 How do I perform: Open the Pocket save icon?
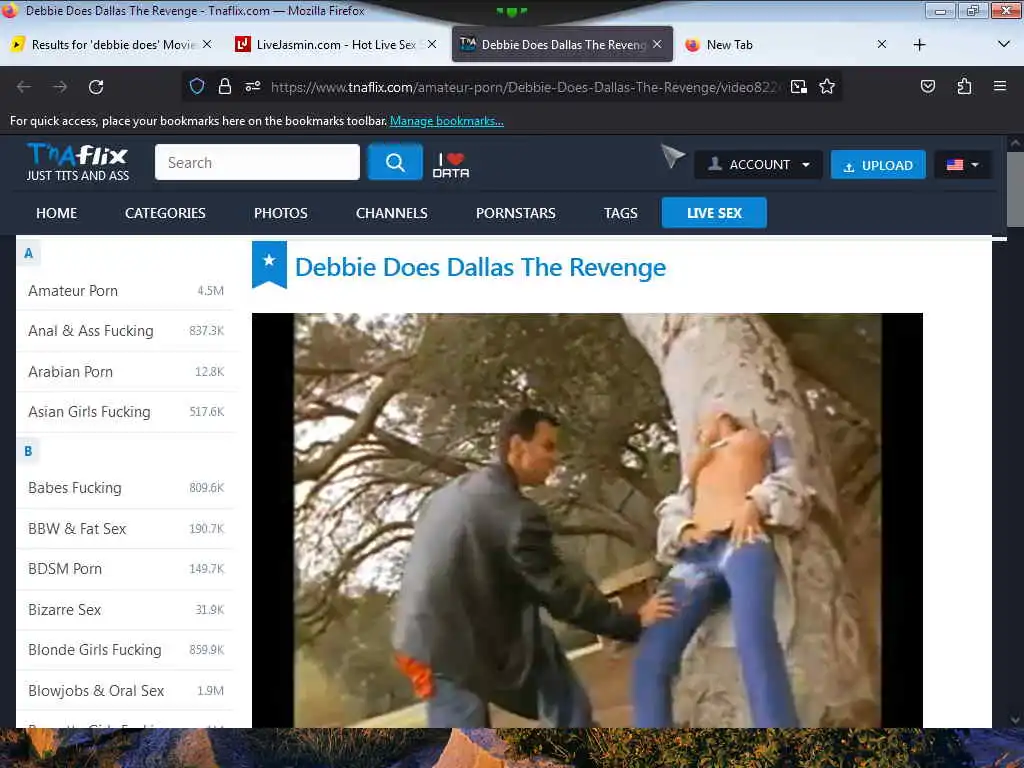click(927, 86)
